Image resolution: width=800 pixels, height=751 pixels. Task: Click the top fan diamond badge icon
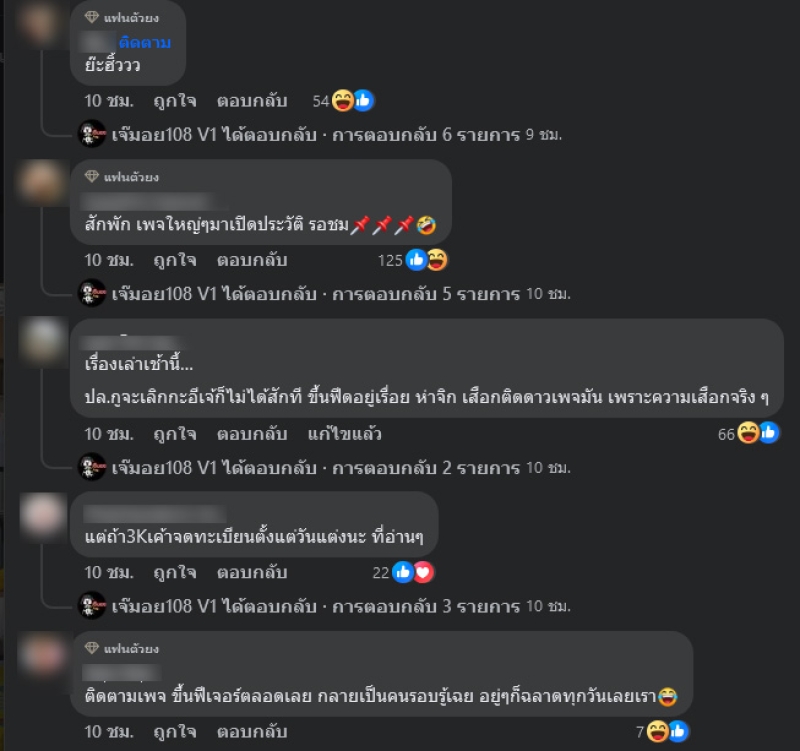pyautogui.click(x=92, y=17)
